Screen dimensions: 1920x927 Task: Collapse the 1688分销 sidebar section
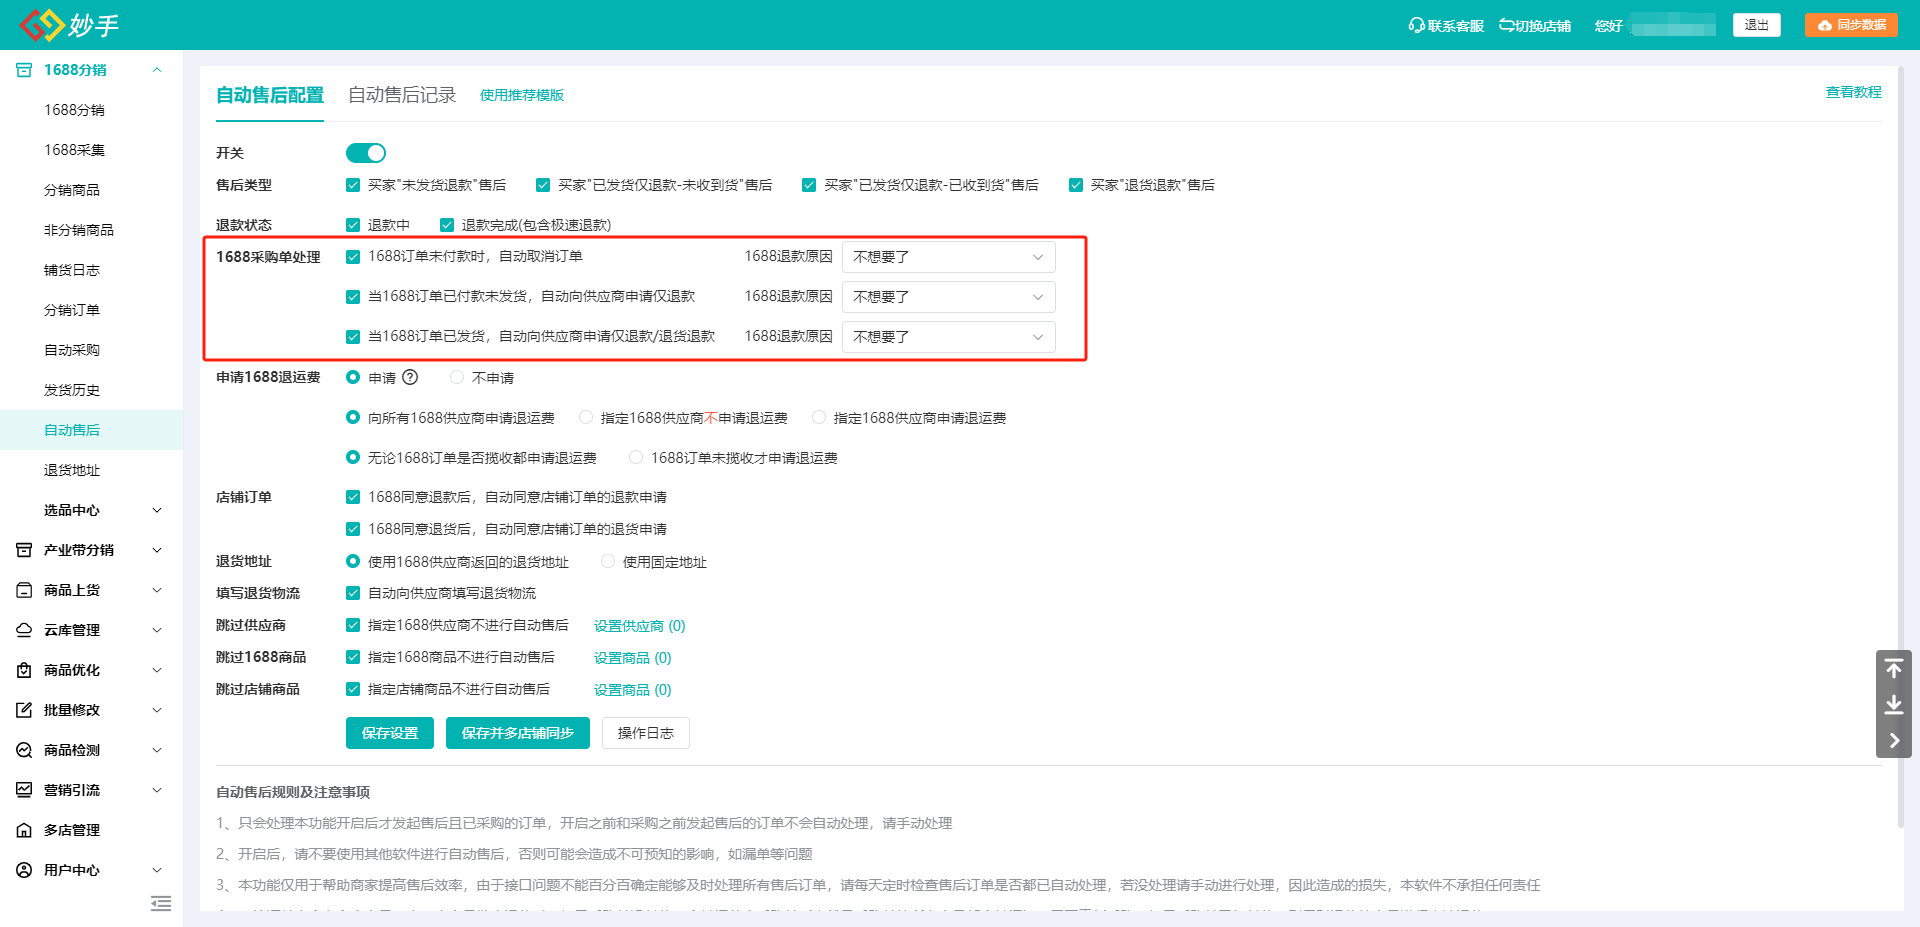(x=157, y=70)
